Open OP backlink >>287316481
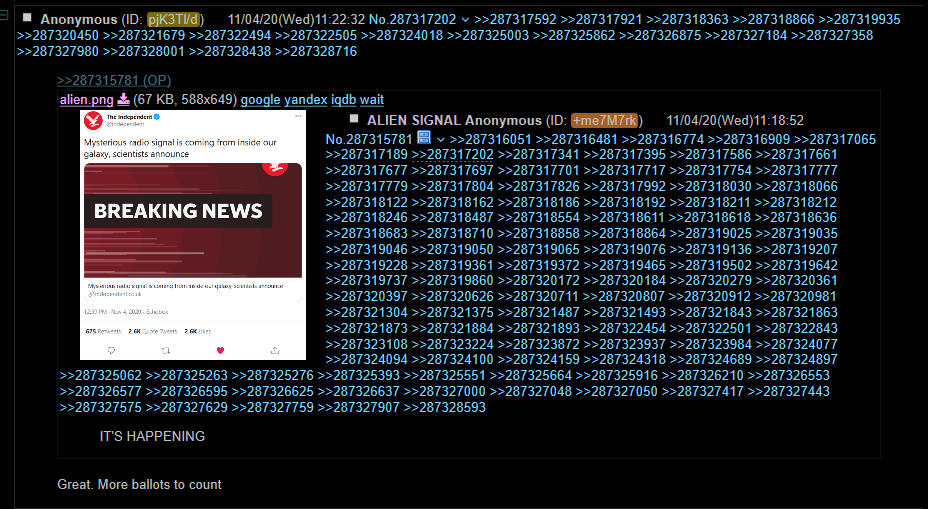Image resolution: width=928 pixels, height=509 pixels. coord(576,140)
